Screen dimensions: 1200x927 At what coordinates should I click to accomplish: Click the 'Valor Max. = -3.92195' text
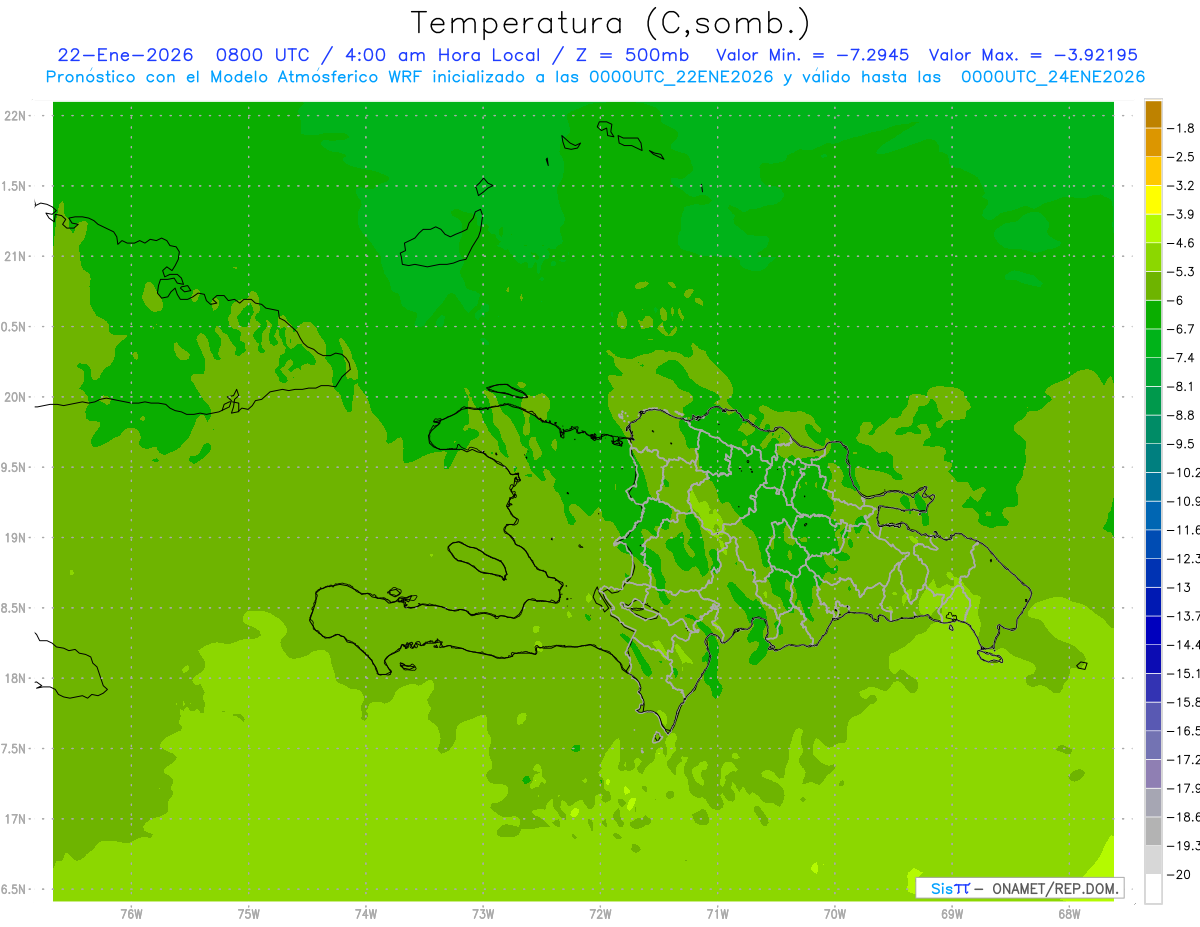point(1033,55)
